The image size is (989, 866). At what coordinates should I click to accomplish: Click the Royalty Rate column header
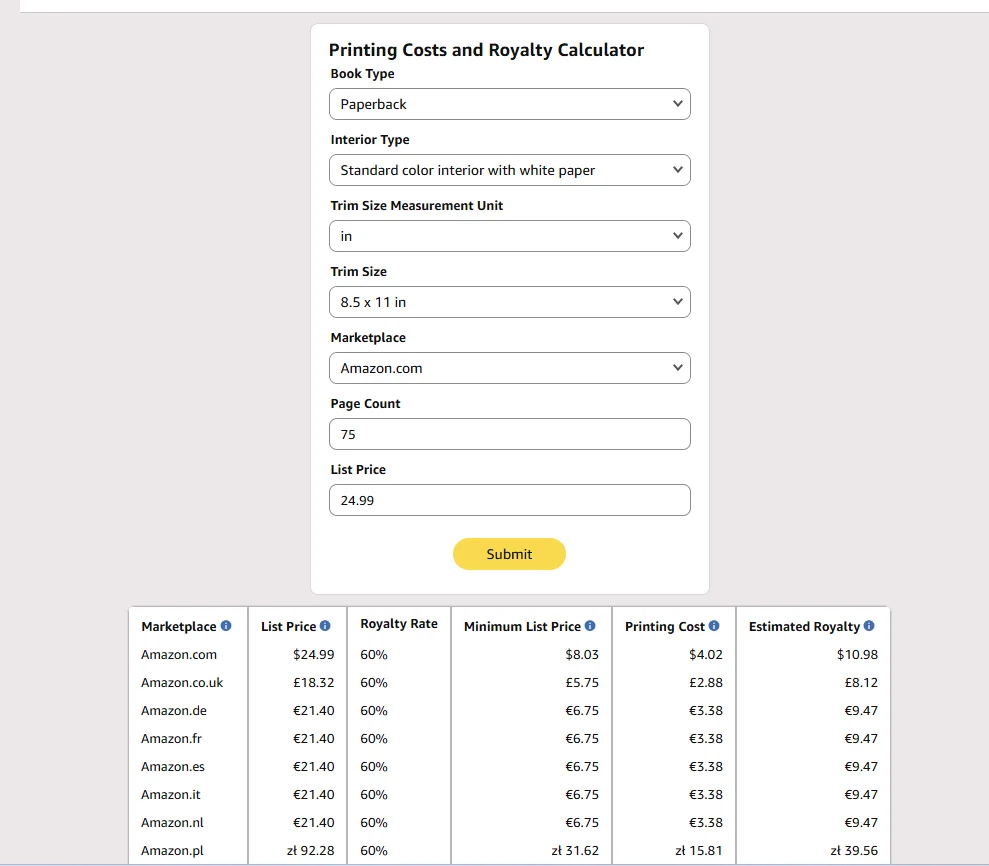coord(399,624)
